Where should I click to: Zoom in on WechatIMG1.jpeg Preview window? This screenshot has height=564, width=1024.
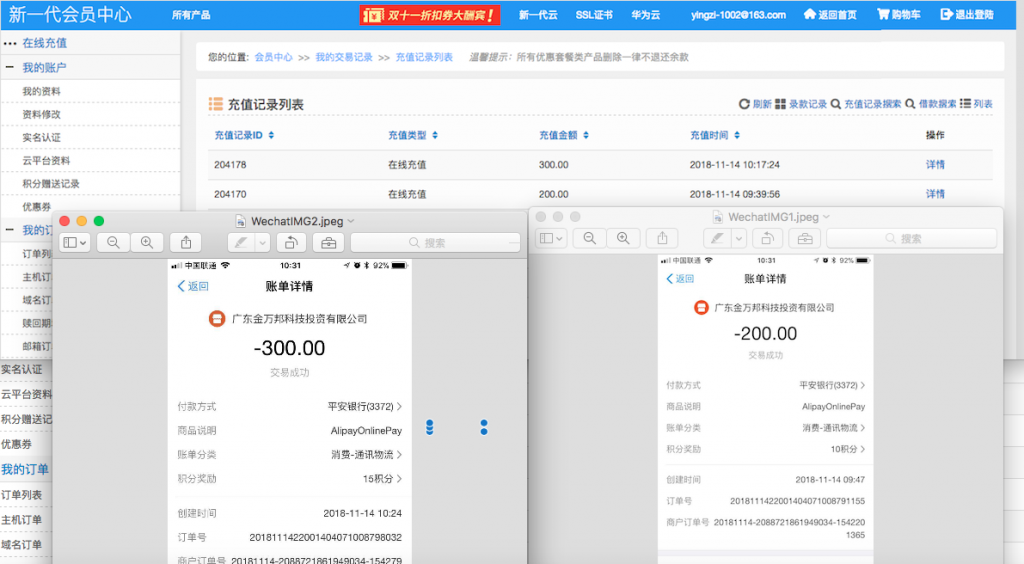point(623,238)
